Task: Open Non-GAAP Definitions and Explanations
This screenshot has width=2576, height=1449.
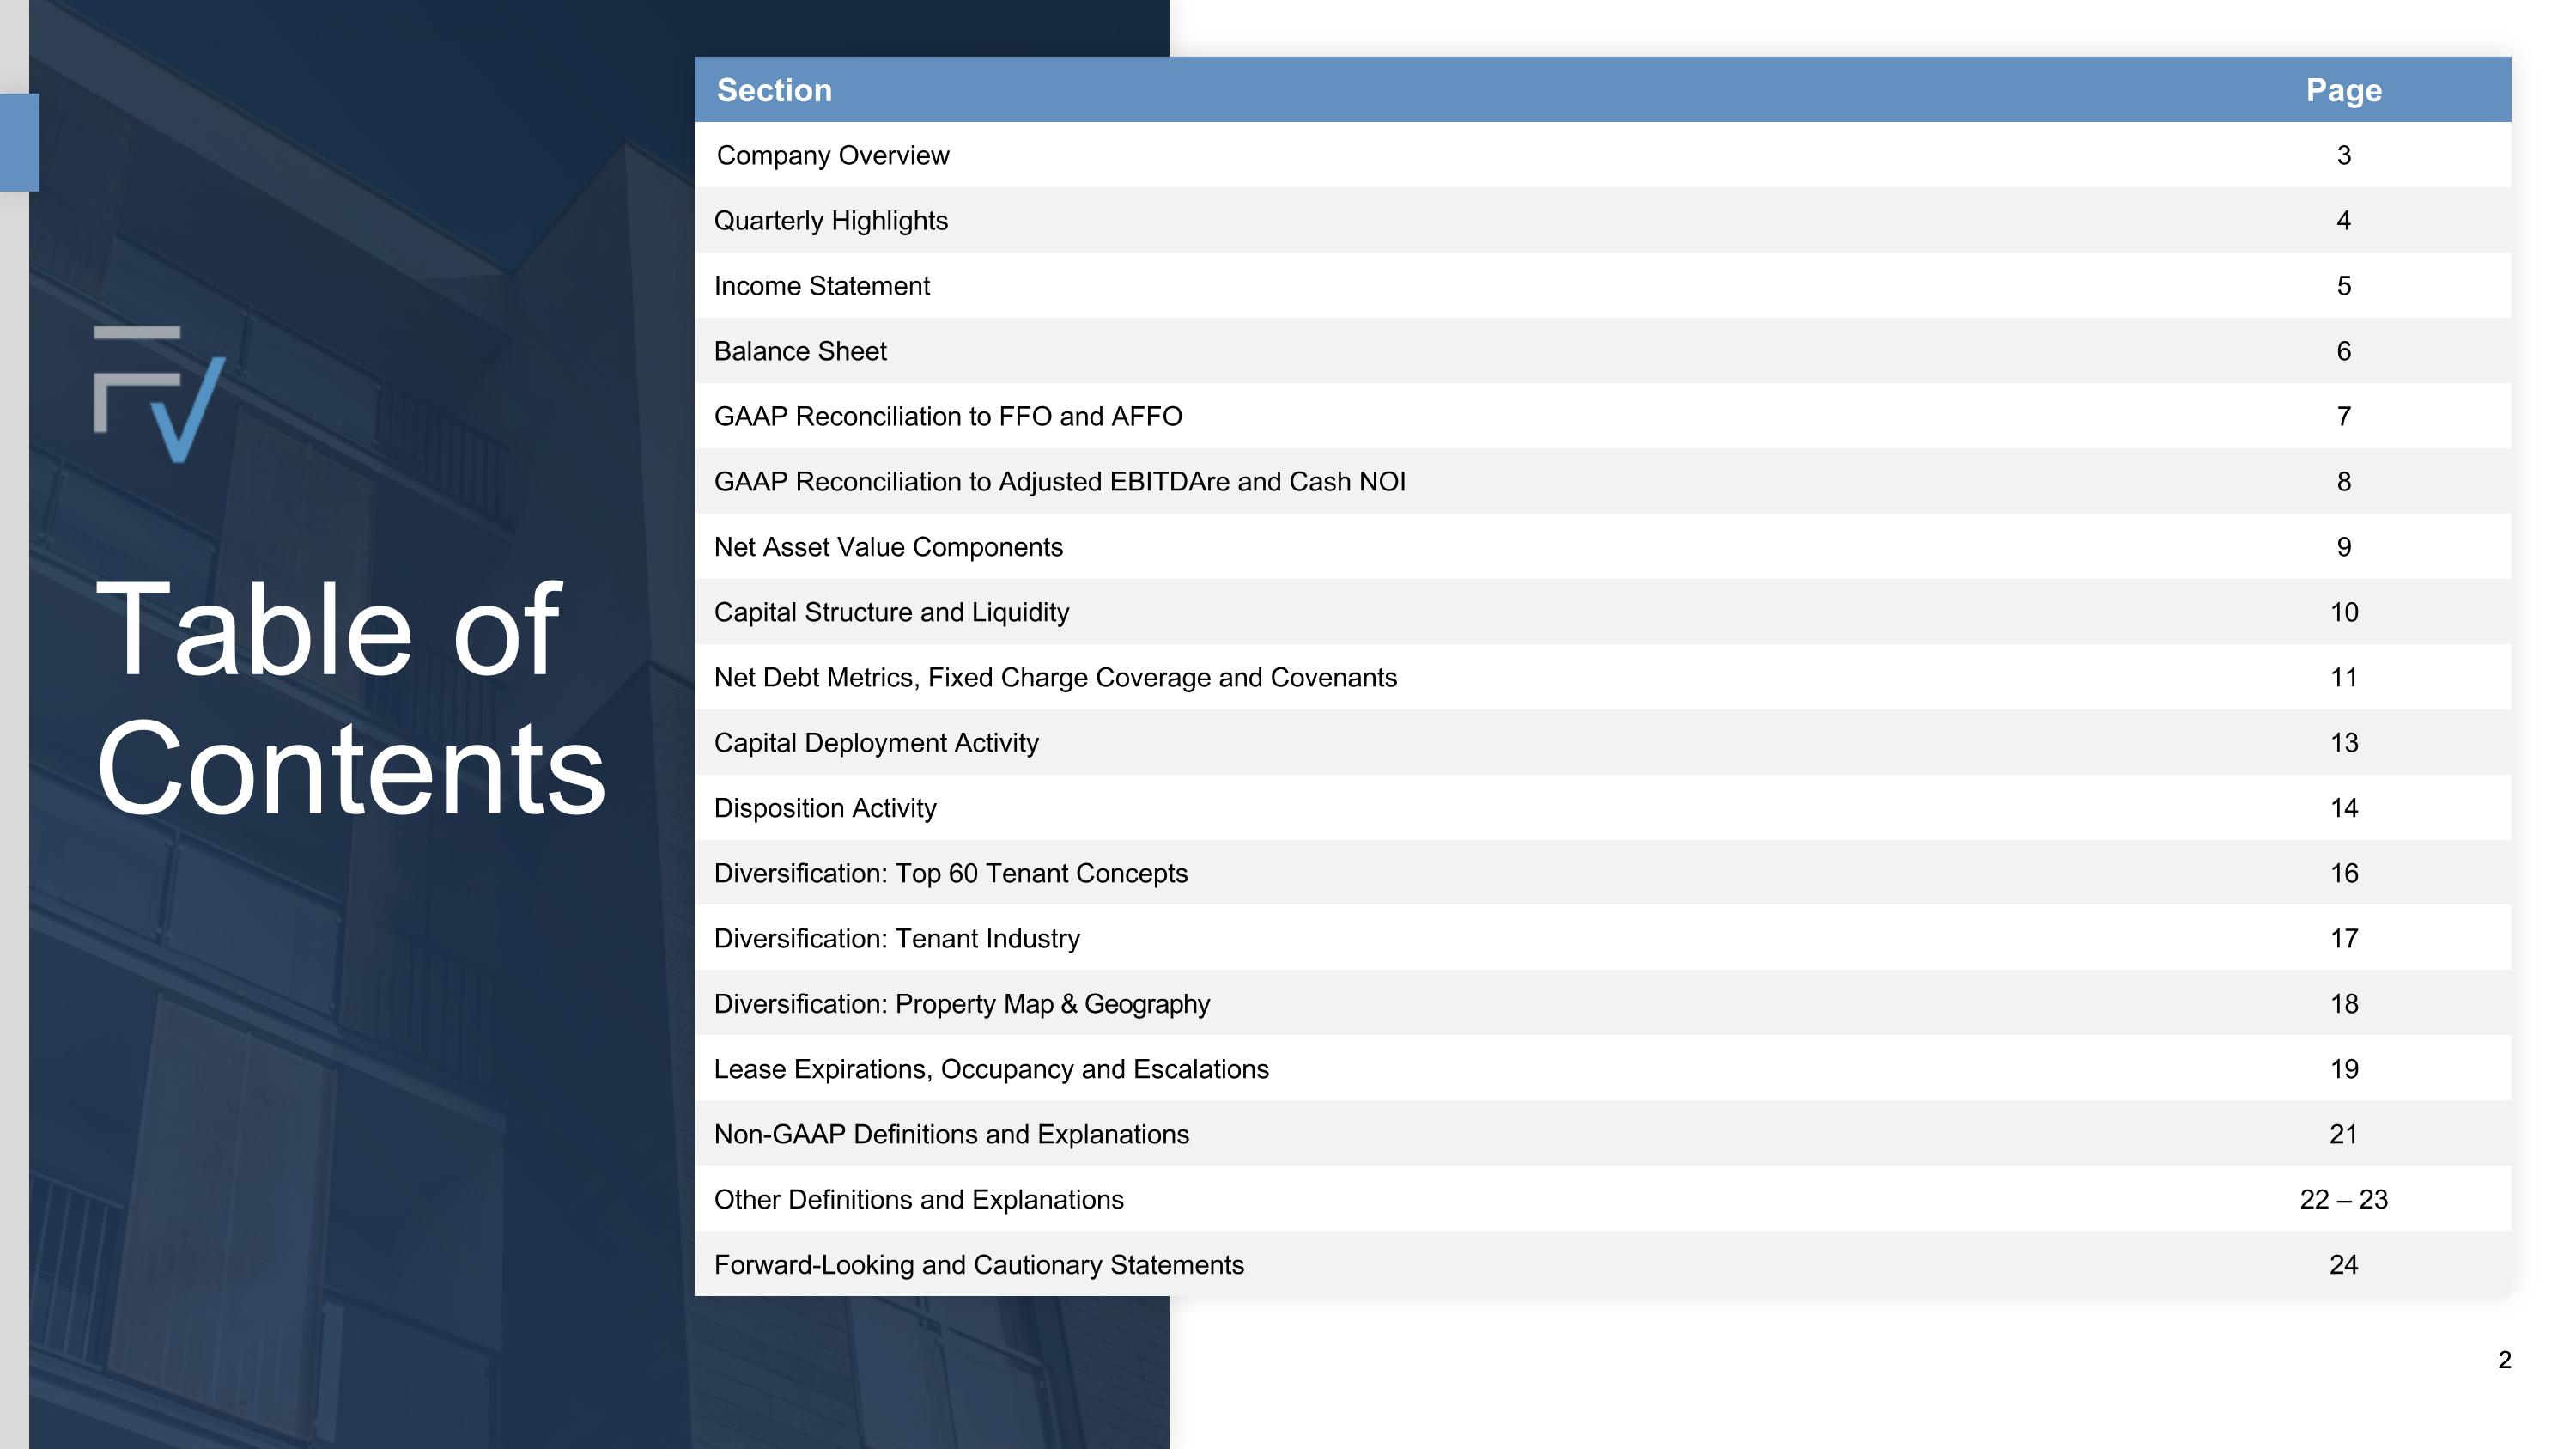Action: [951, 1135]
